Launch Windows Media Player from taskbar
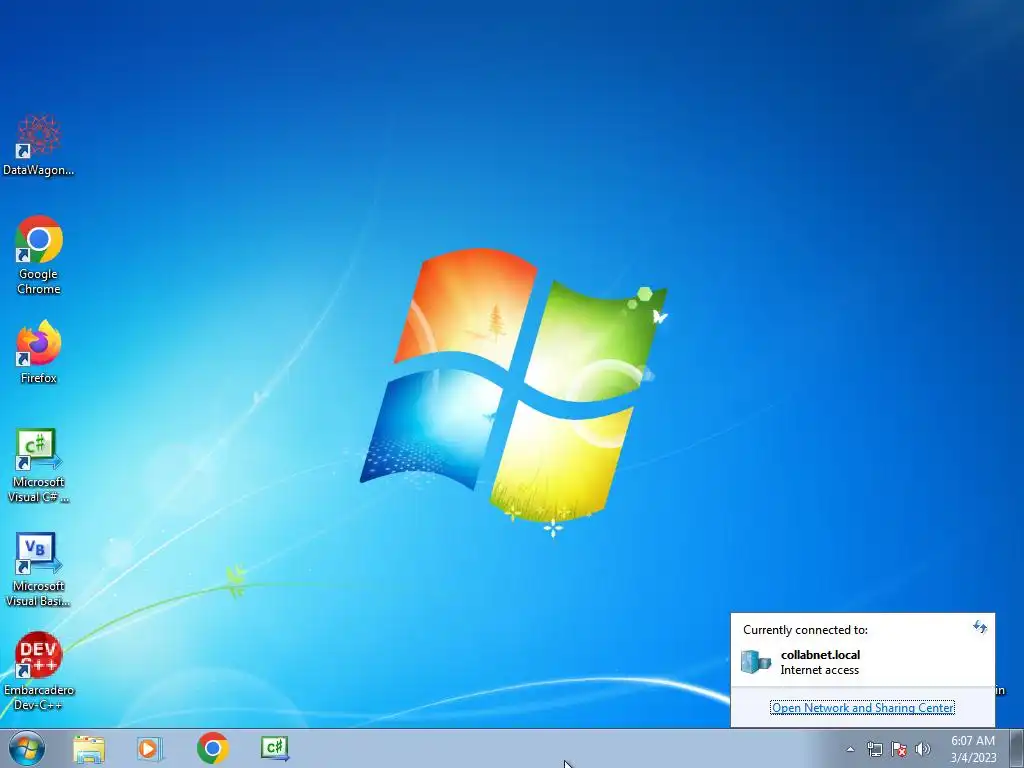Screen dimensions: 1024x768 (x=150, y=748)
